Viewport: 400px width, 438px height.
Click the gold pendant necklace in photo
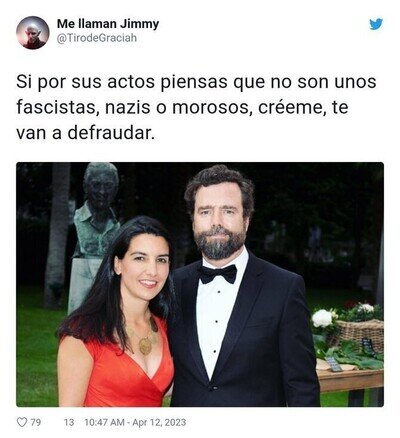[x=145, y=345]
